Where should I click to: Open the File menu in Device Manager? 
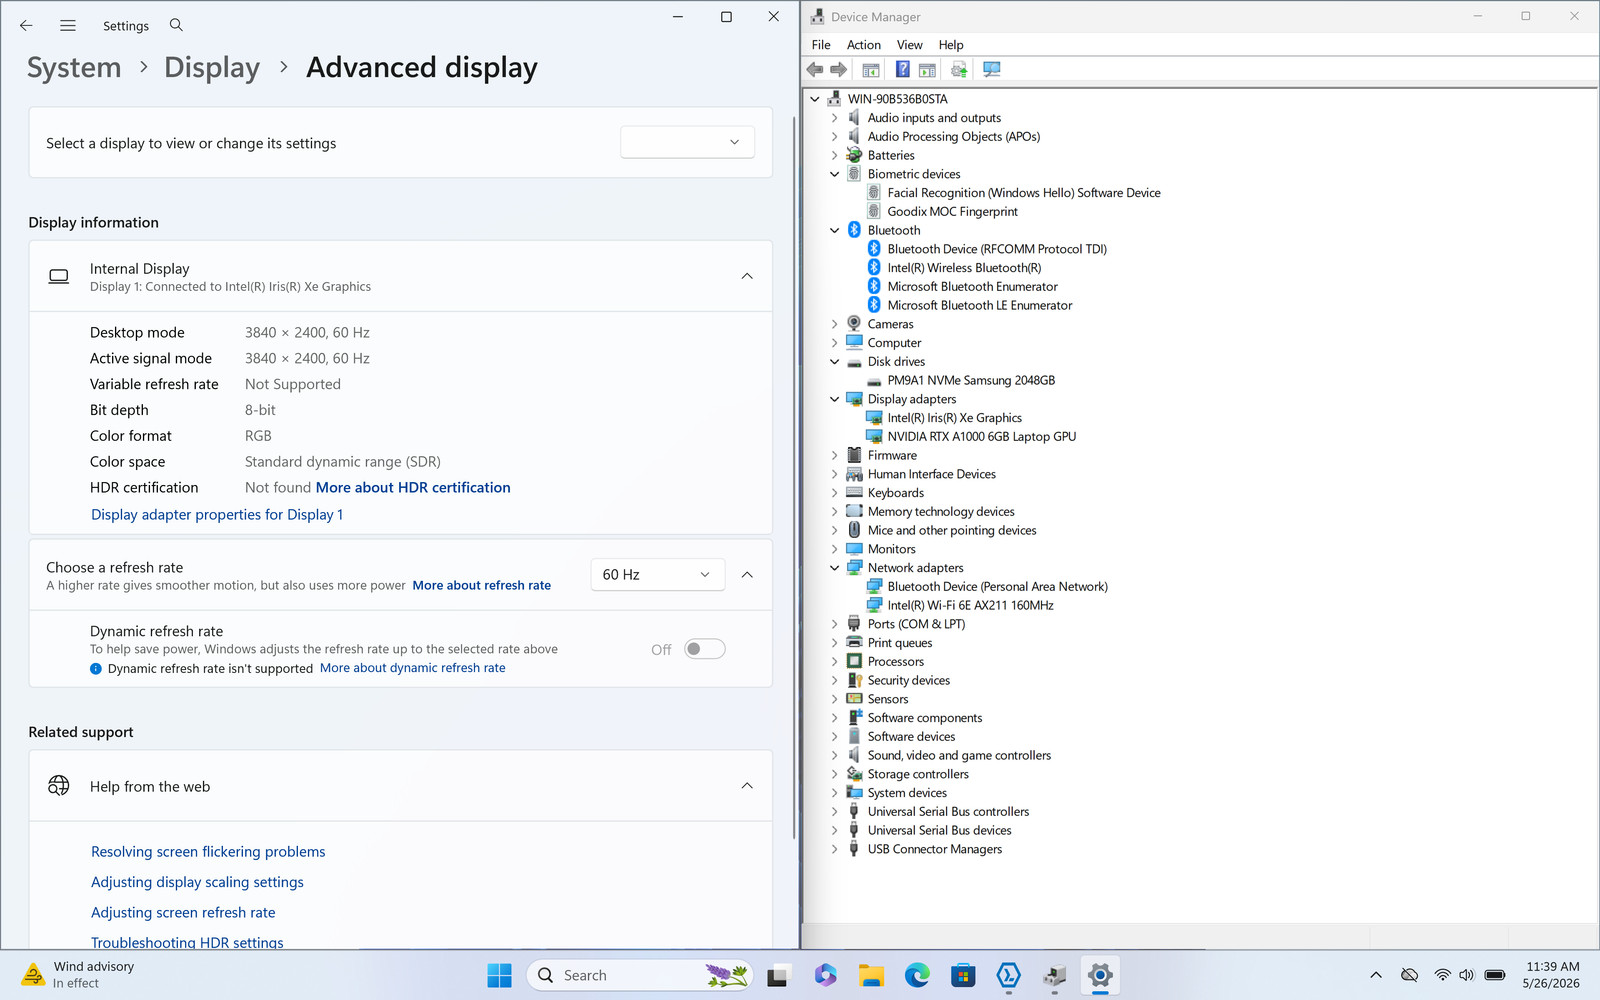click(821, 45)
